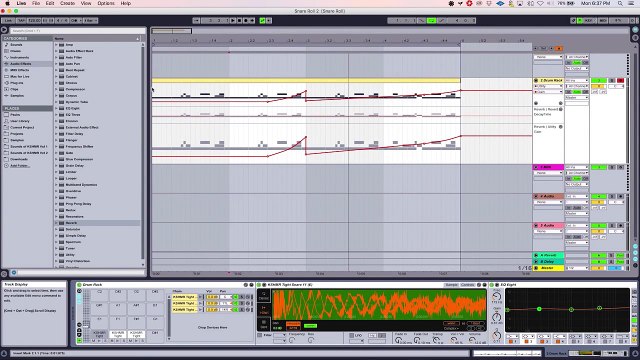640x360 pixels.
Task: Toggle the EQ Eight device on/off
Action: click(x=492, y=284)
